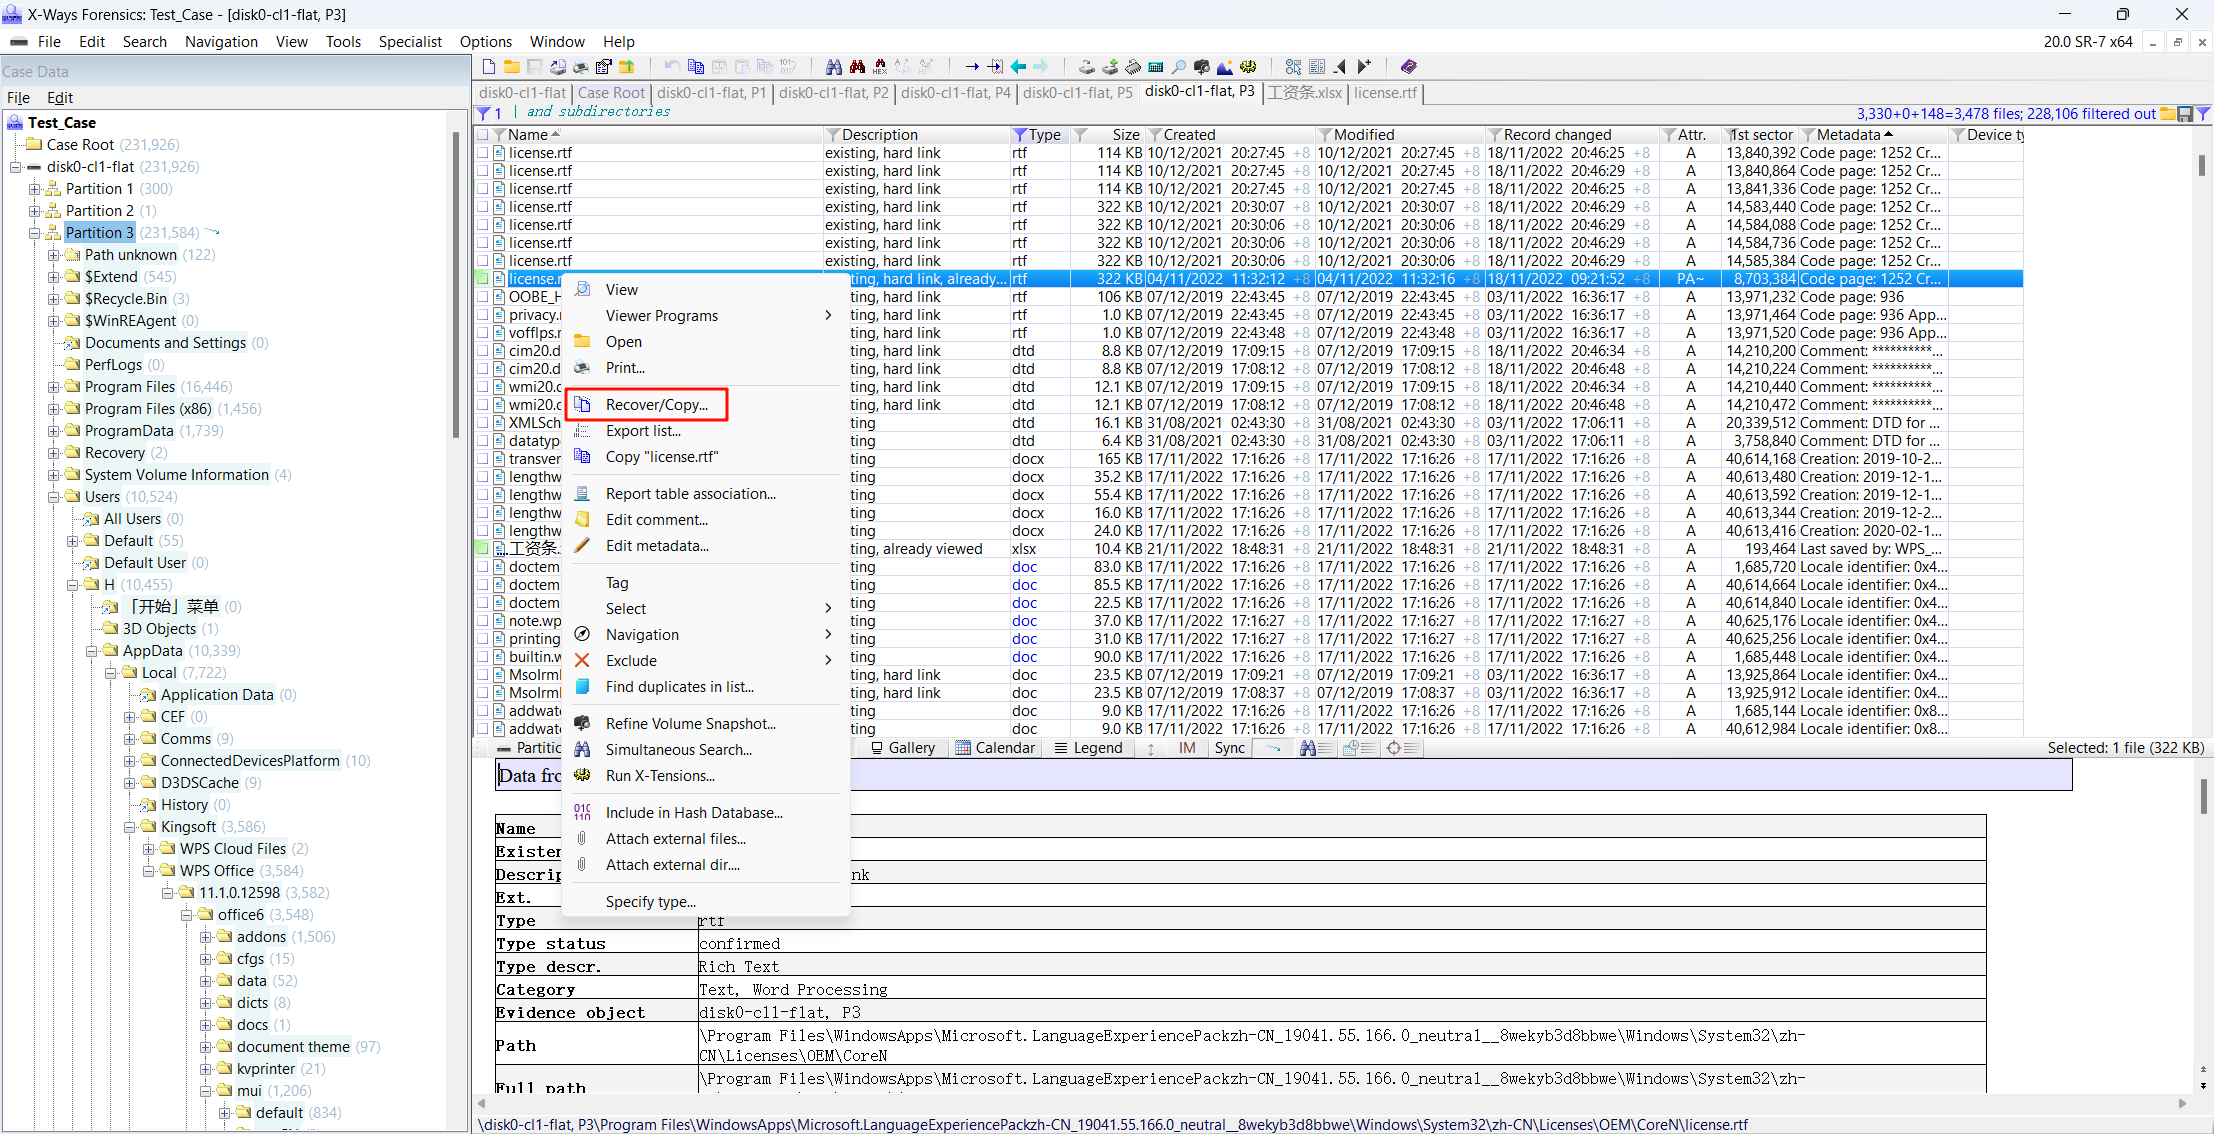Choose Export list... from context menu
This screenshot has width=2214, height=1134.
point(643,431)
